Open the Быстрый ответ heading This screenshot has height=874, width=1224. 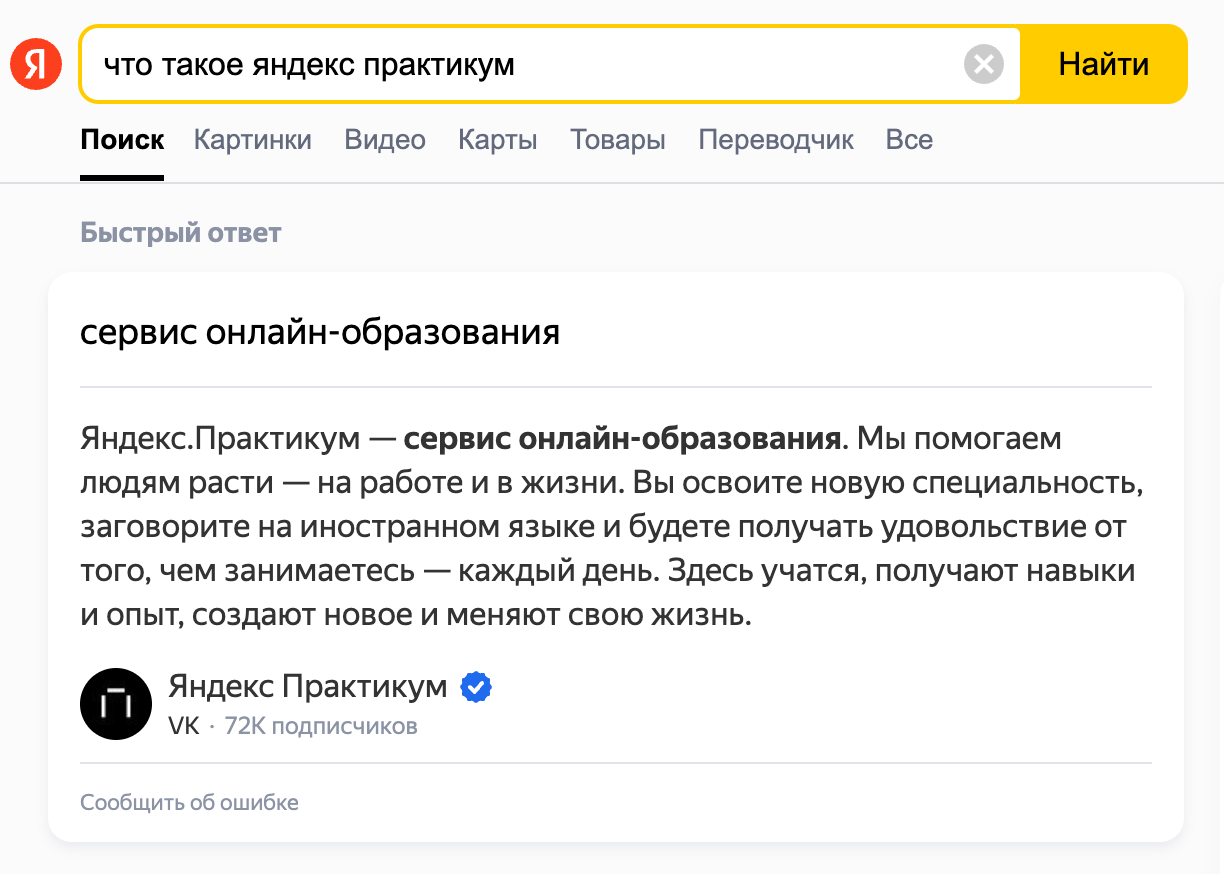click(x=180, y=232)
